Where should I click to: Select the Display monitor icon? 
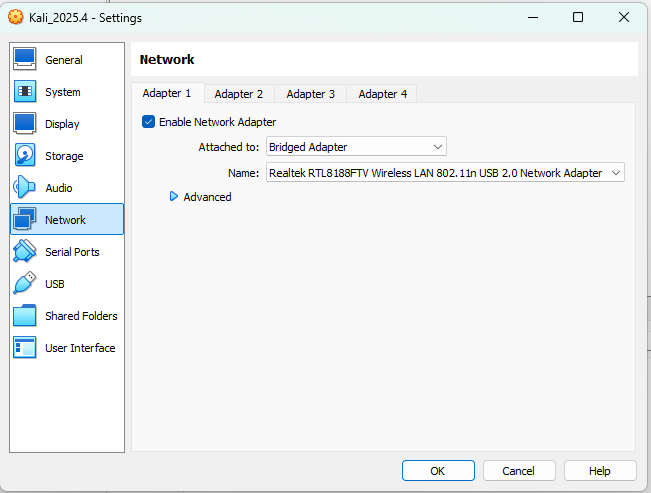(25, 124)
